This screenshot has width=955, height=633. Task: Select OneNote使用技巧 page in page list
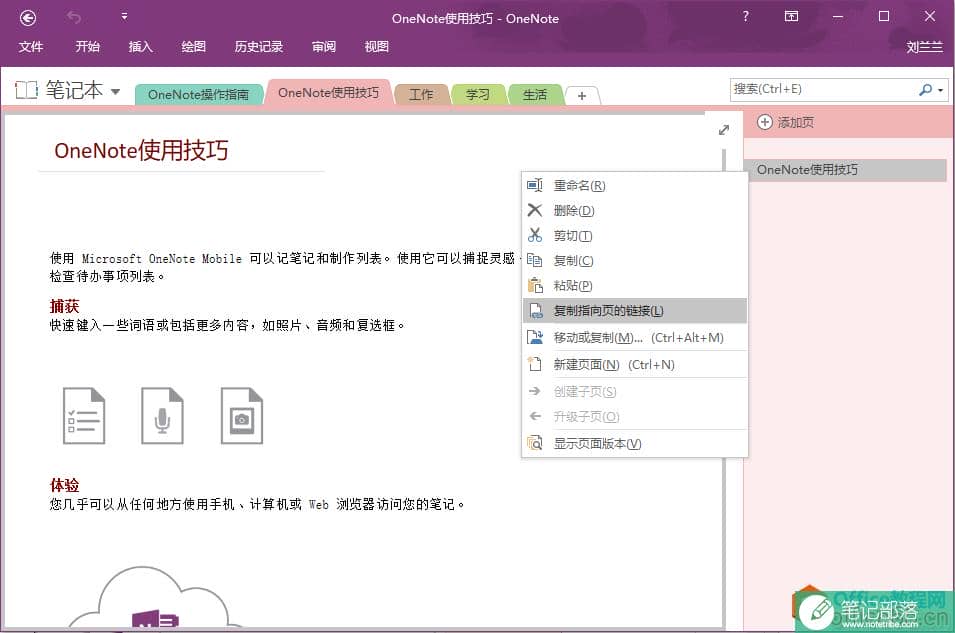[847, 170]
